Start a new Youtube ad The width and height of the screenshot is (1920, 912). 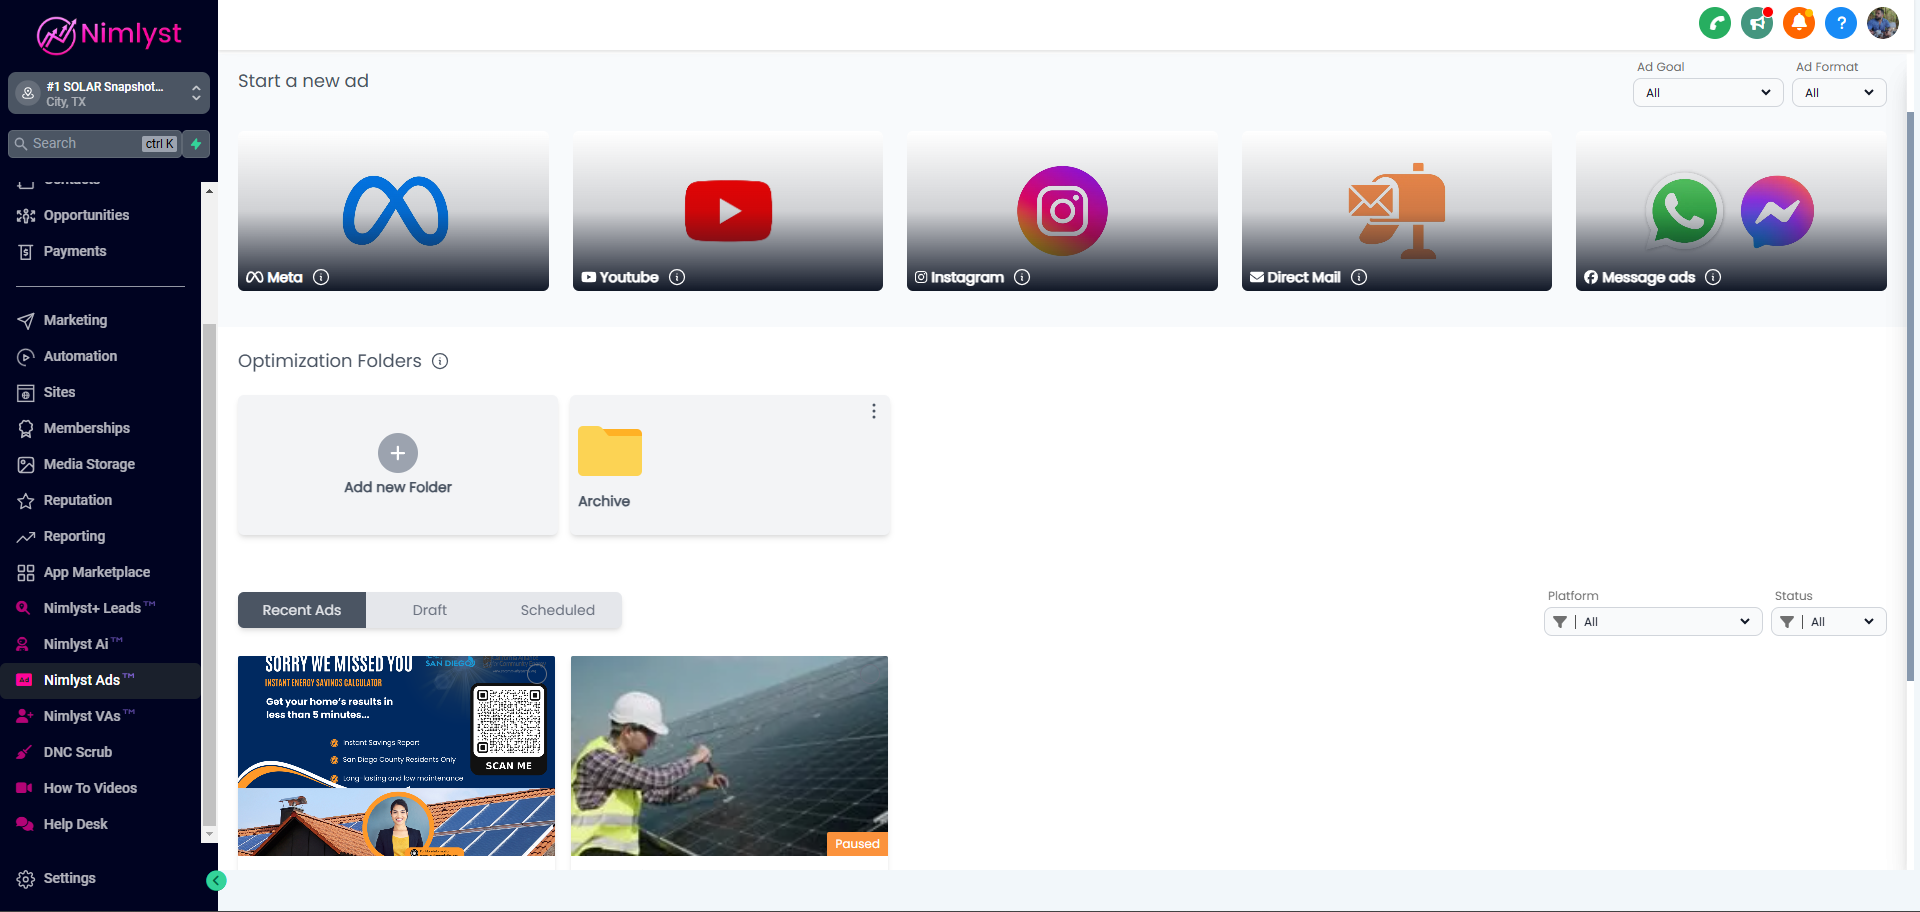728,211
